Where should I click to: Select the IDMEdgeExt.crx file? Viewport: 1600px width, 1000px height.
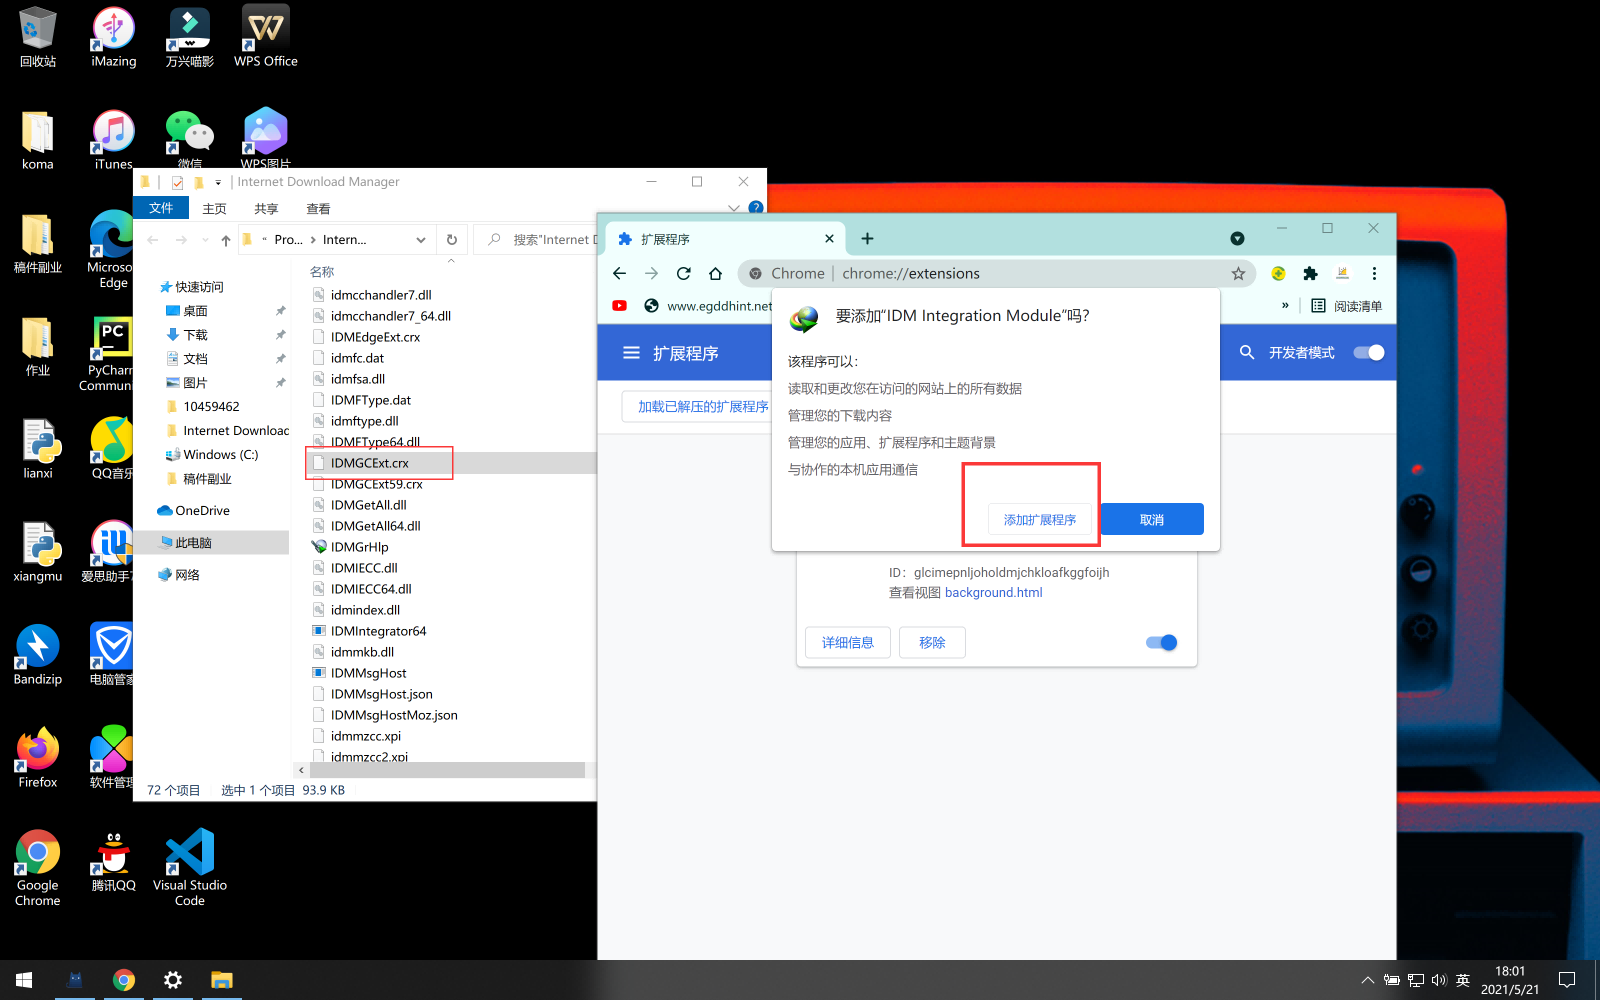coord(375,337)
